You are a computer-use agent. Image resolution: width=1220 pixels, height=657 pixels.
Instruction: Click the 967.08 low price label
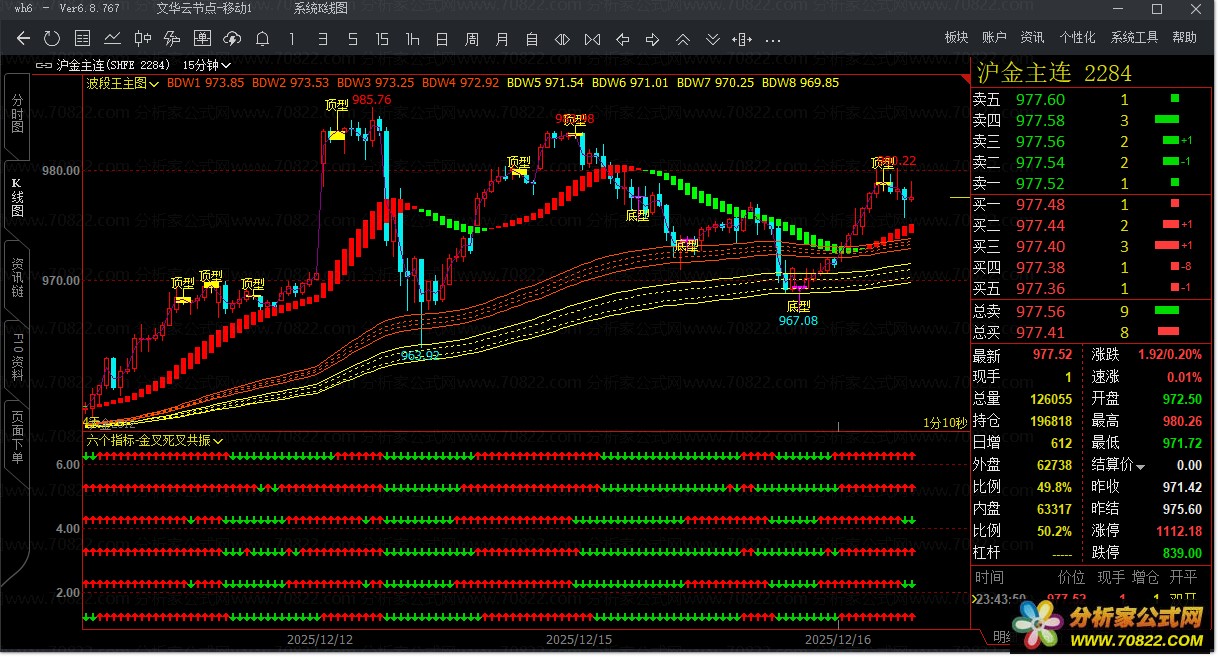click(x=798, y=321)
